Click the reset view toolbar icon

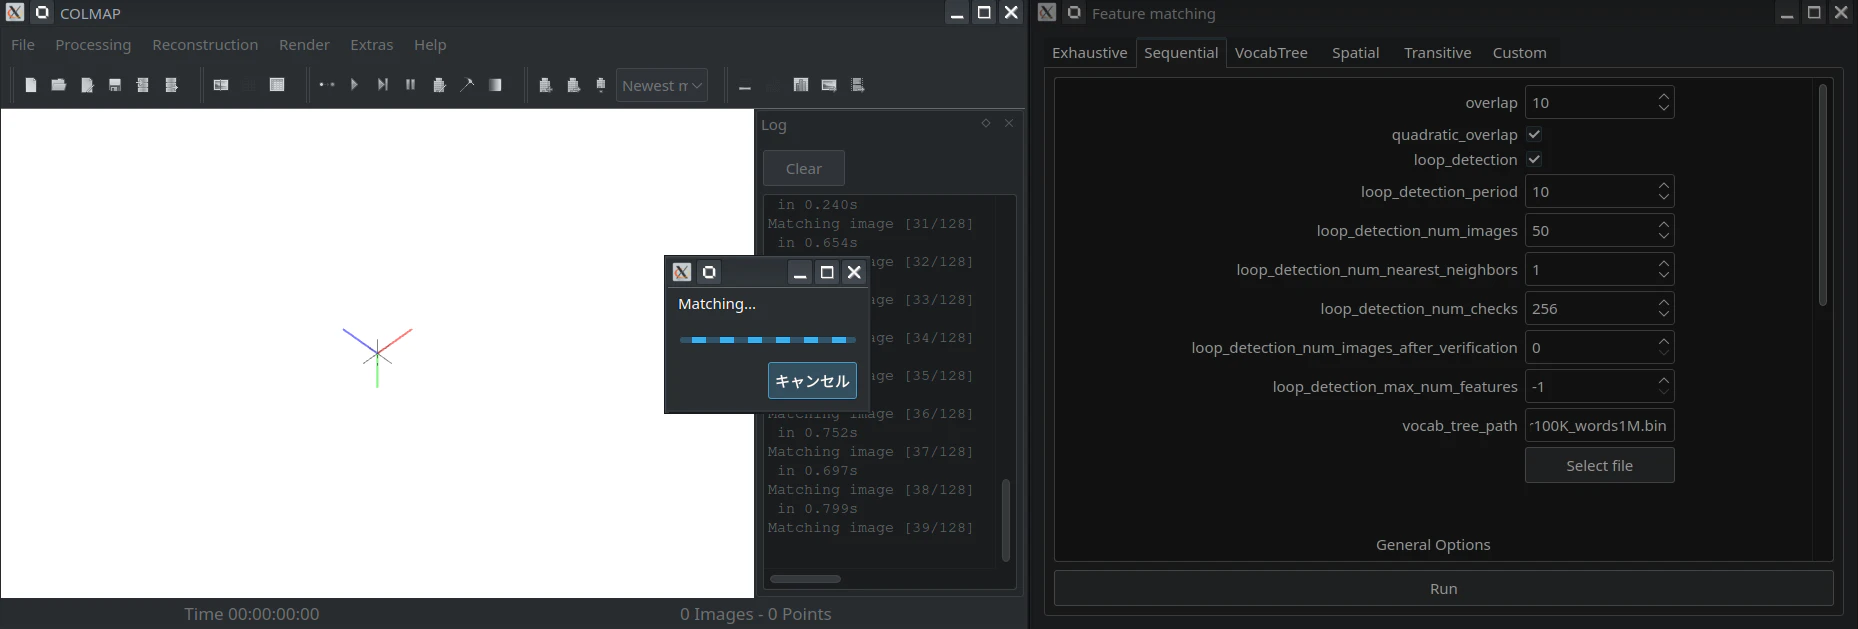pos(573,85)
